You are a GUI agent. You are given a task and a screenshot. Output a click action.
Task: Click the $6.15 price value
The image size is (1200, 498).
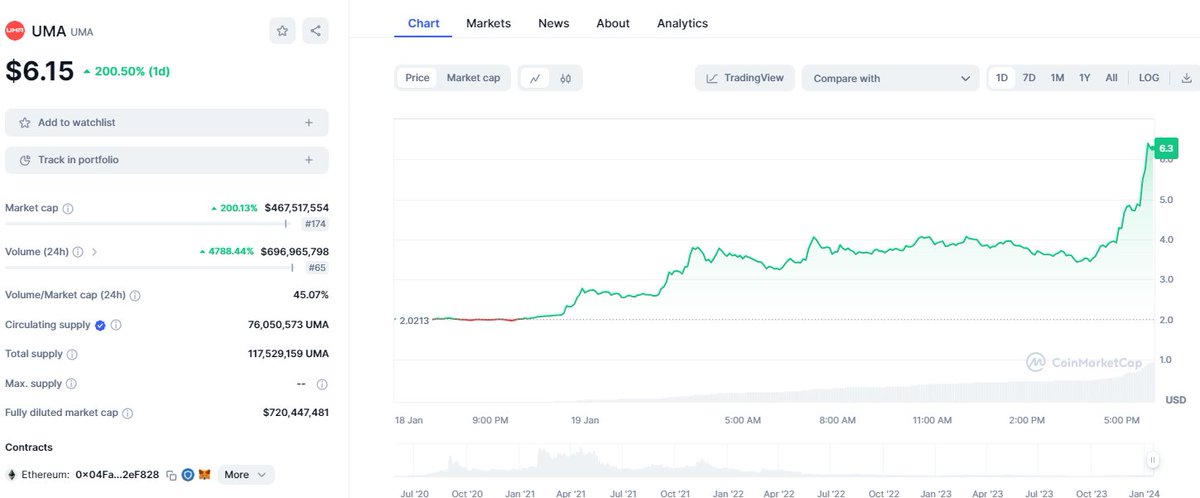coord(38,71)
